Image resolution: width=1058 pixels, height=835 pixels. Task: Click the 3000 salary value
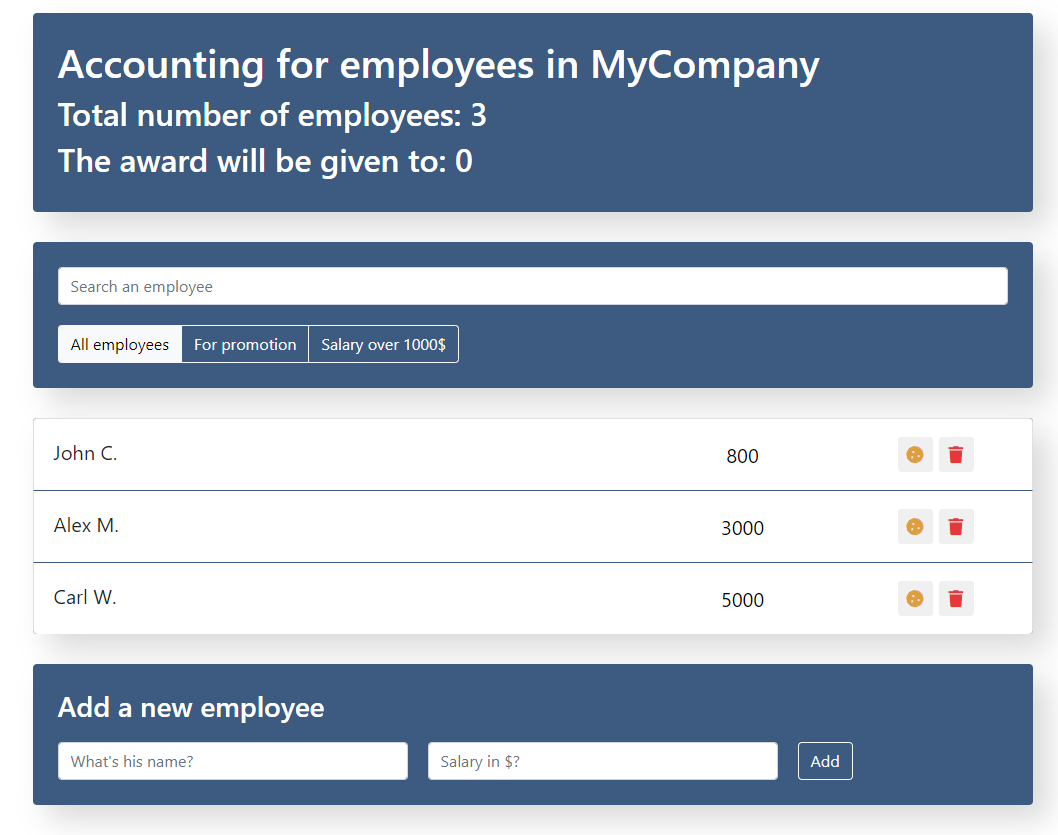(742, 528)
